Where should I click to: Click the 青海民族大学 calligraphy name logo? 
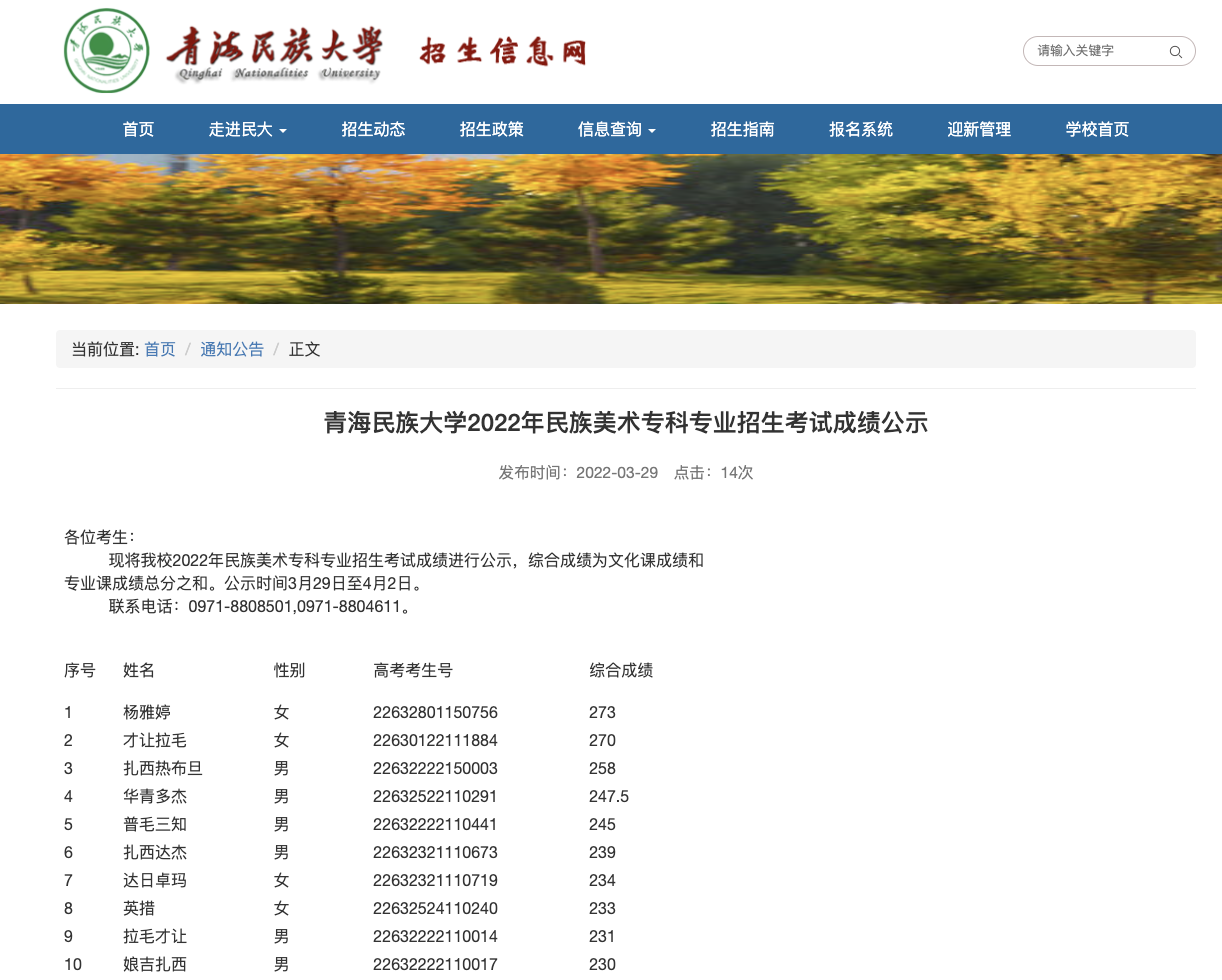(275, 52)
